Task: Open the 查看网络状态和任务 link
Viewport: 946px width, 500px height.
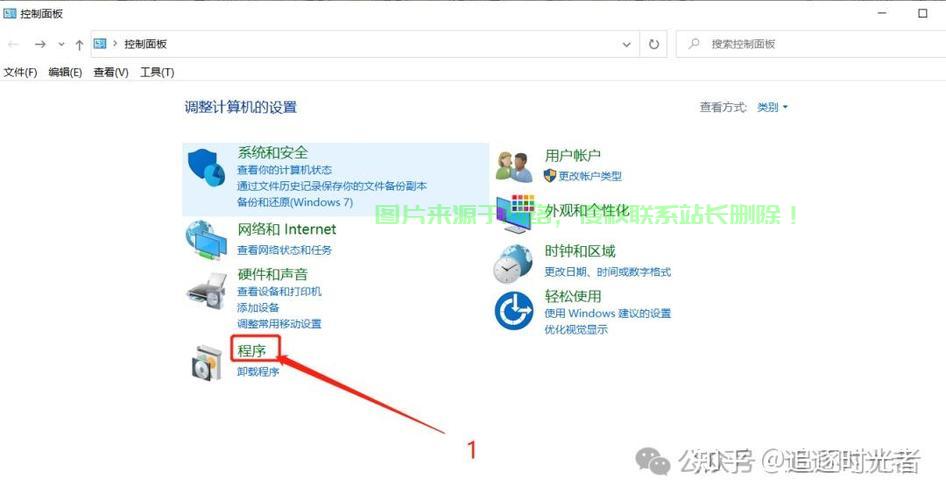Action: pos(284,250)
